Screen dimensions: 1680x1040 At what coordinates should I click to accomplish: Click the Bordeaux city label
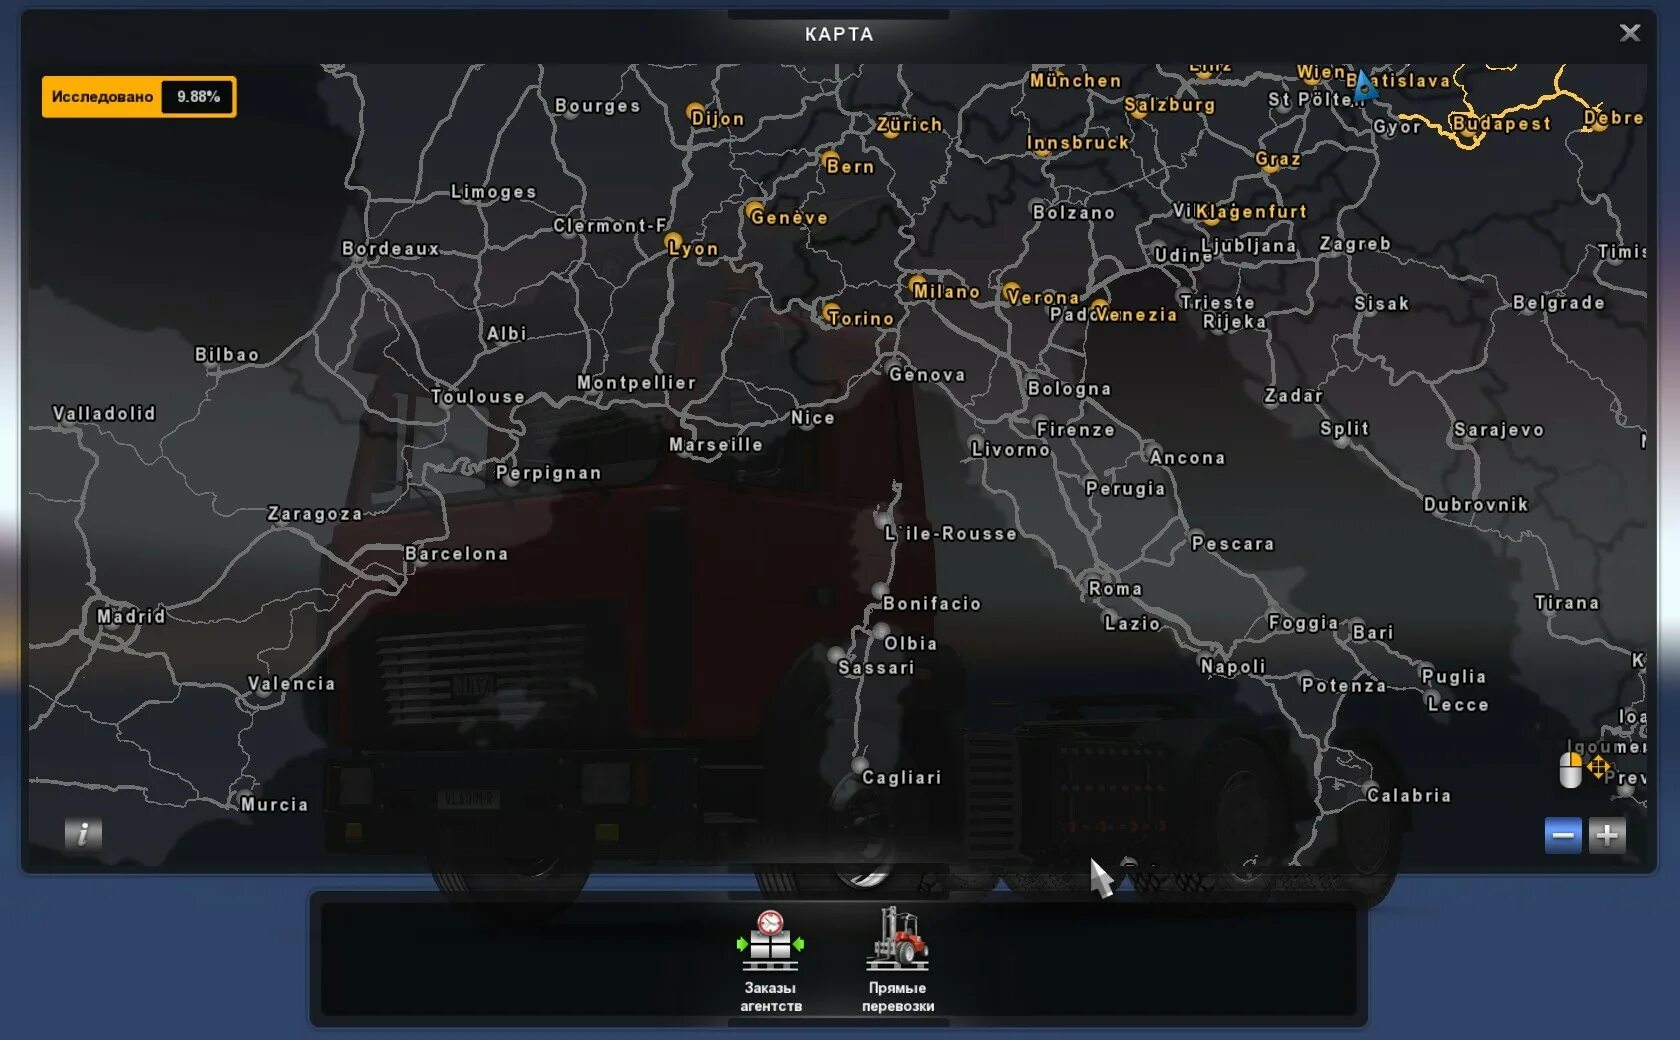click(391, 248)
